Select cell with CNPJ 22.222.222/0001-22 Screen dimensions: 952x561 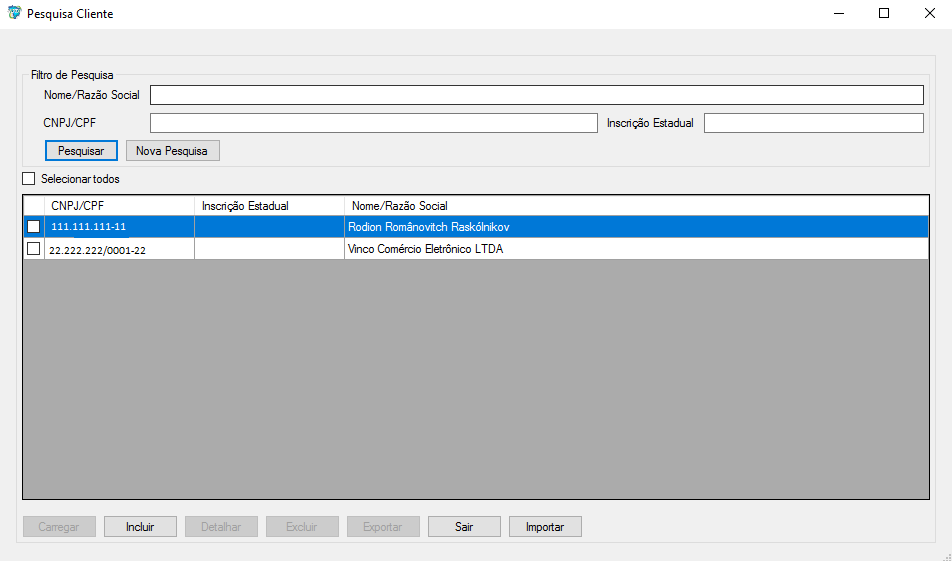point(119,249)
